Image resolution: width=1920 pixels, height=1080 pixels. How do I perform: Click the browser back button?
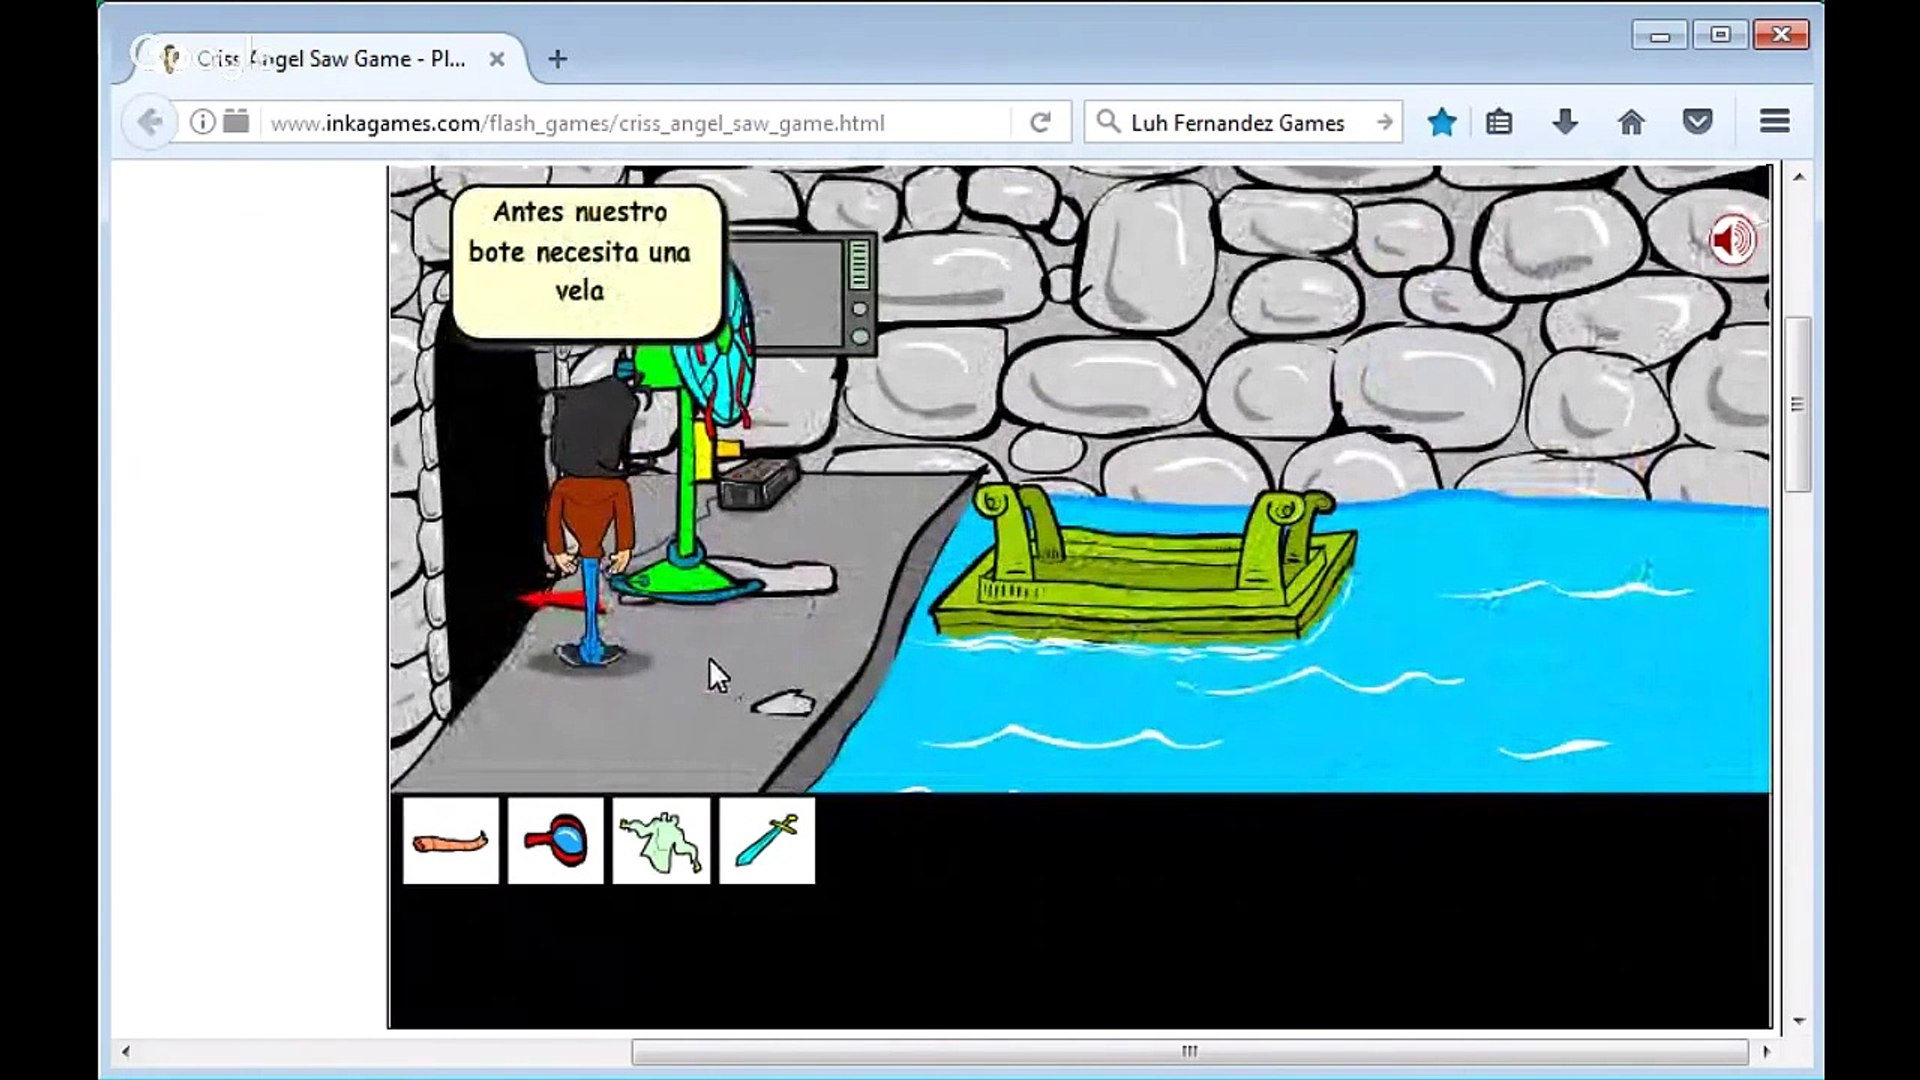tap(150, 123)
